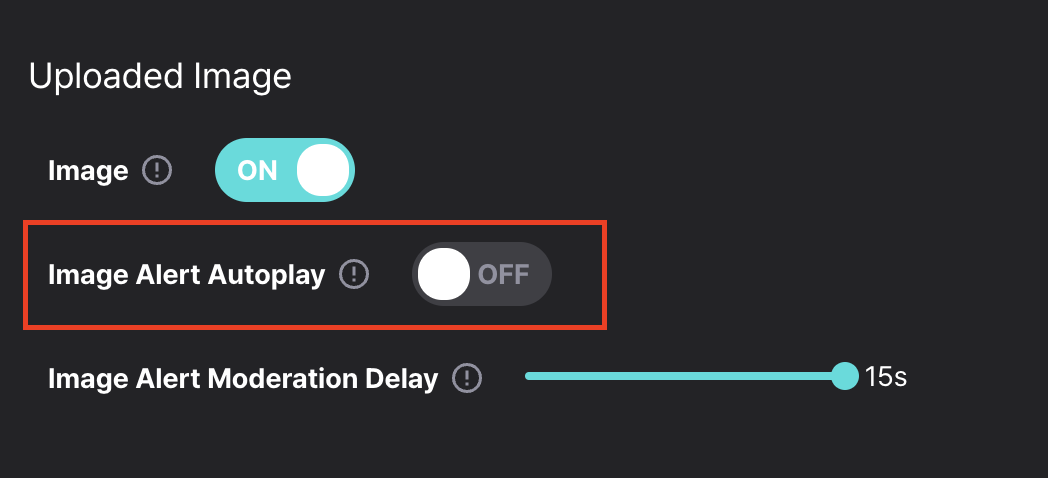Click the Image setting label
The image size is (1048, 478).
pyautogui.click(x=88, y=171)
